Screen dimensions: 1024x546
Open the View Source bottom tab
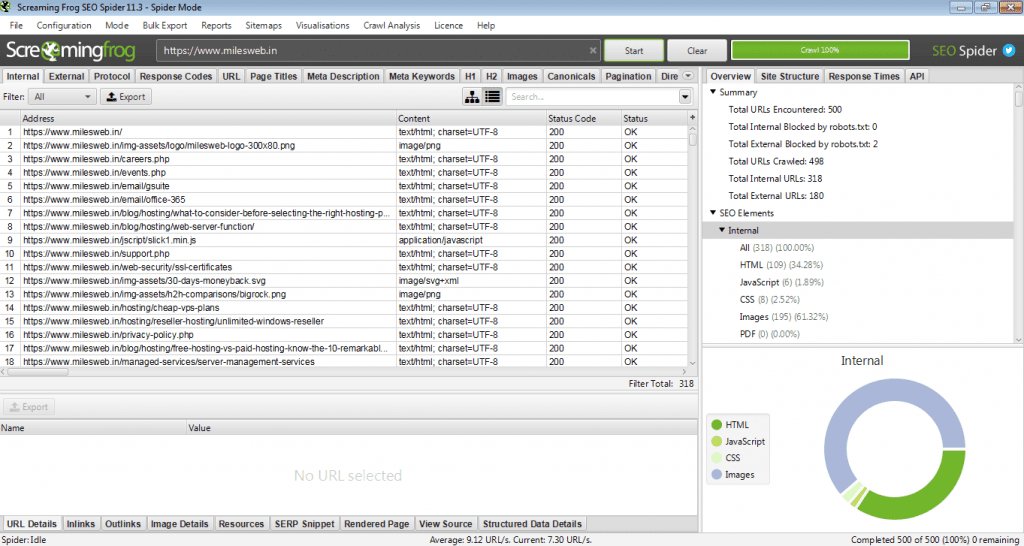point(445,524)
